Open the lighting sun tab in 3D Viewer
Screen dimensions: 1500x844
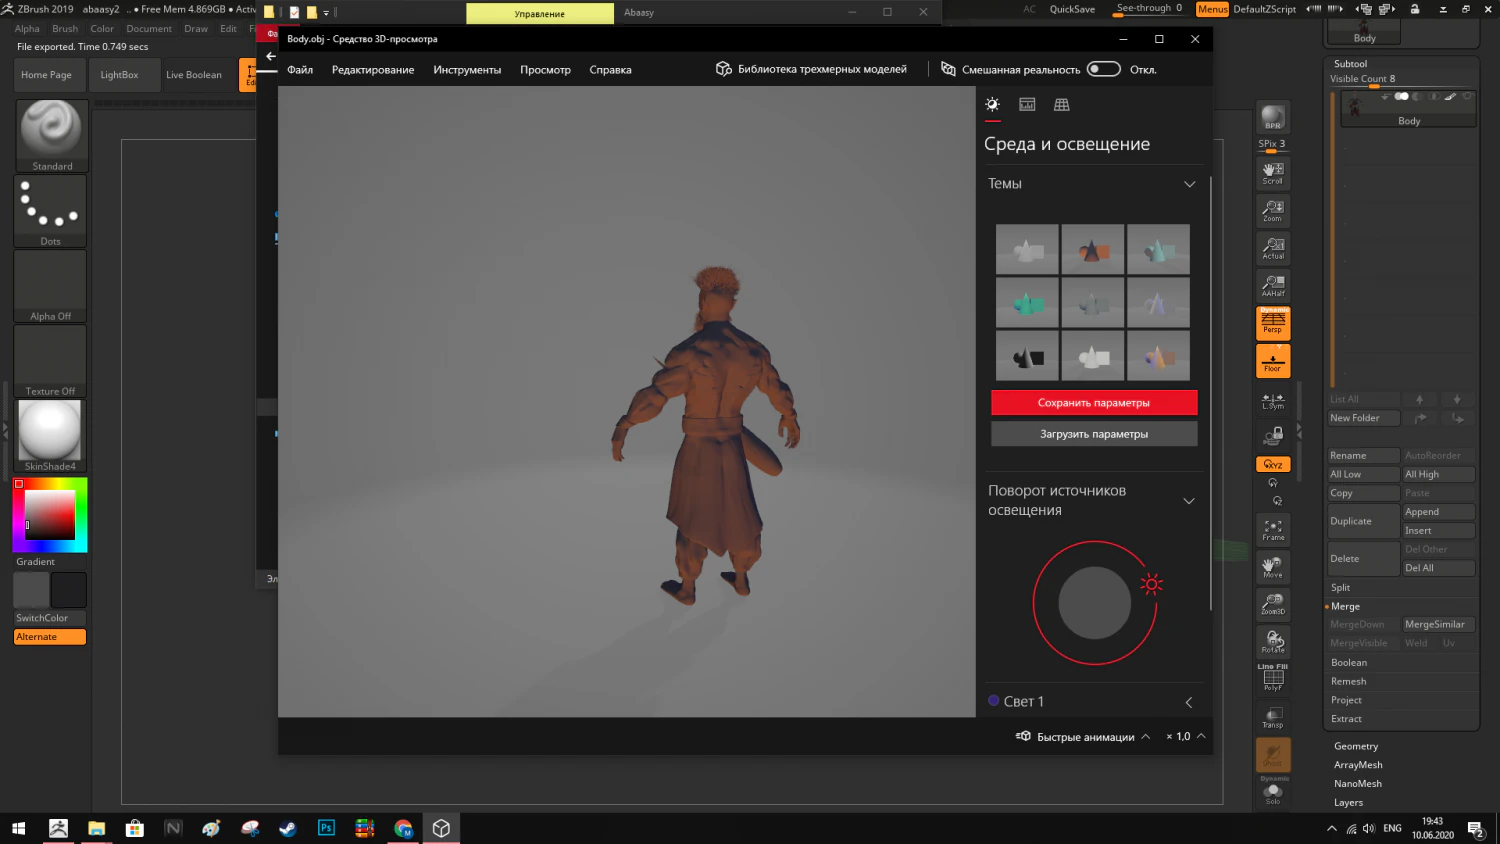(x=992, y=104)
